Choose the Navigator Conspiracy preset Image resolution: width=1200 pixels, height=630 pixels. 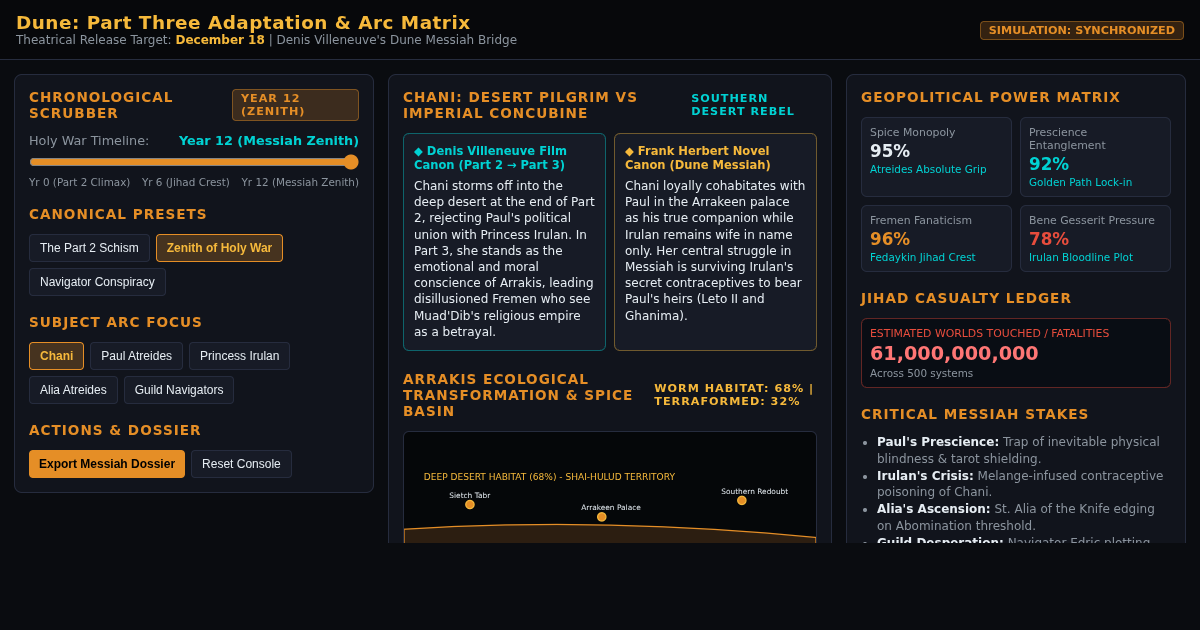click(97, 282)
